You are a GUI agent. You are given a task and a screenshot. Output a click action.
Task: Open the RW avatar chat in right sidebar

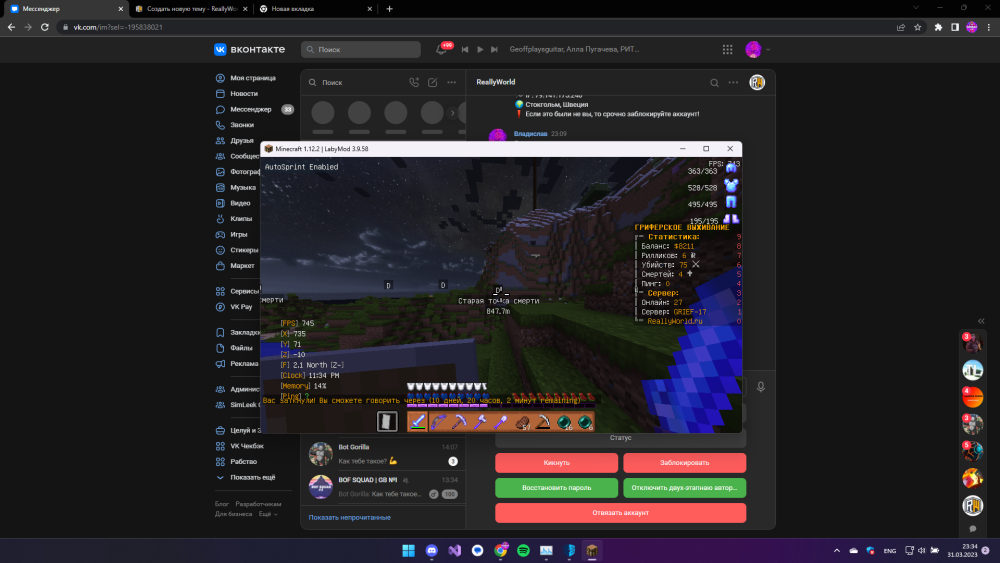coord(973,506)
